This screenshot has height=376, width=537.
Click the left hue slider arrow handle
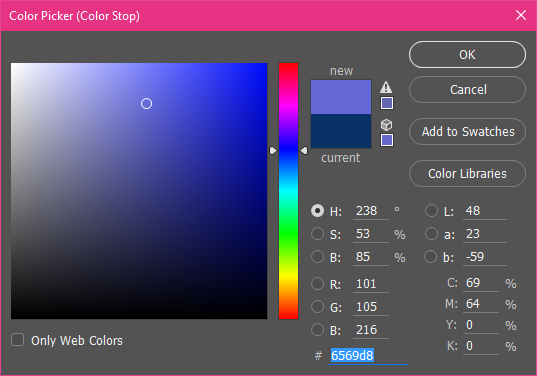273,150
